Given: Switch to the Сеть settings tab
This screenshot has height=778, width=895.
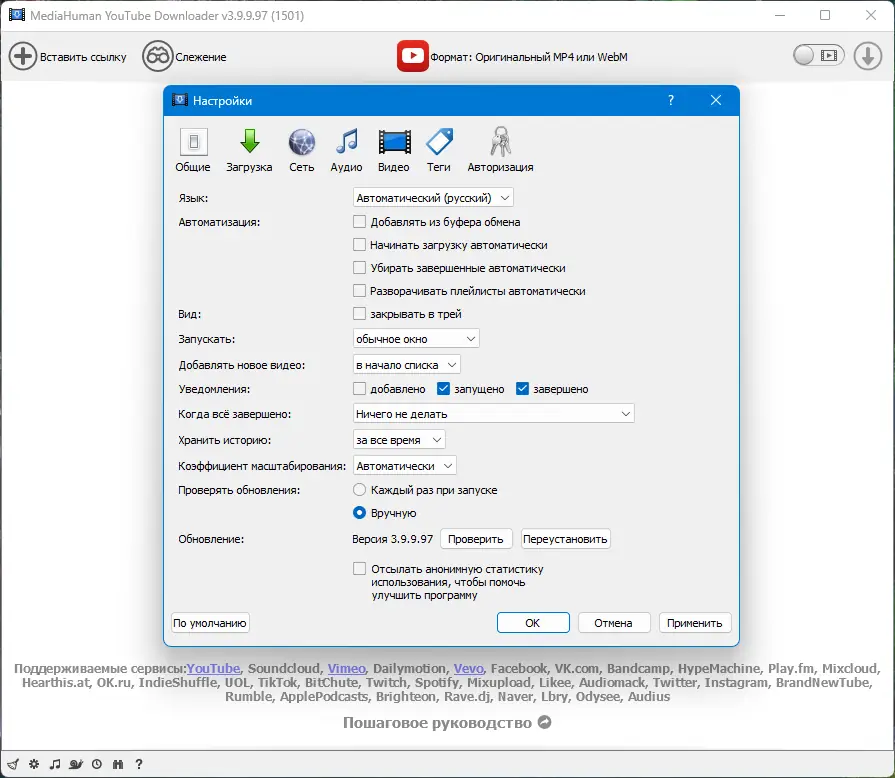Looking at the screenshot, I should [x=301, y=150].
